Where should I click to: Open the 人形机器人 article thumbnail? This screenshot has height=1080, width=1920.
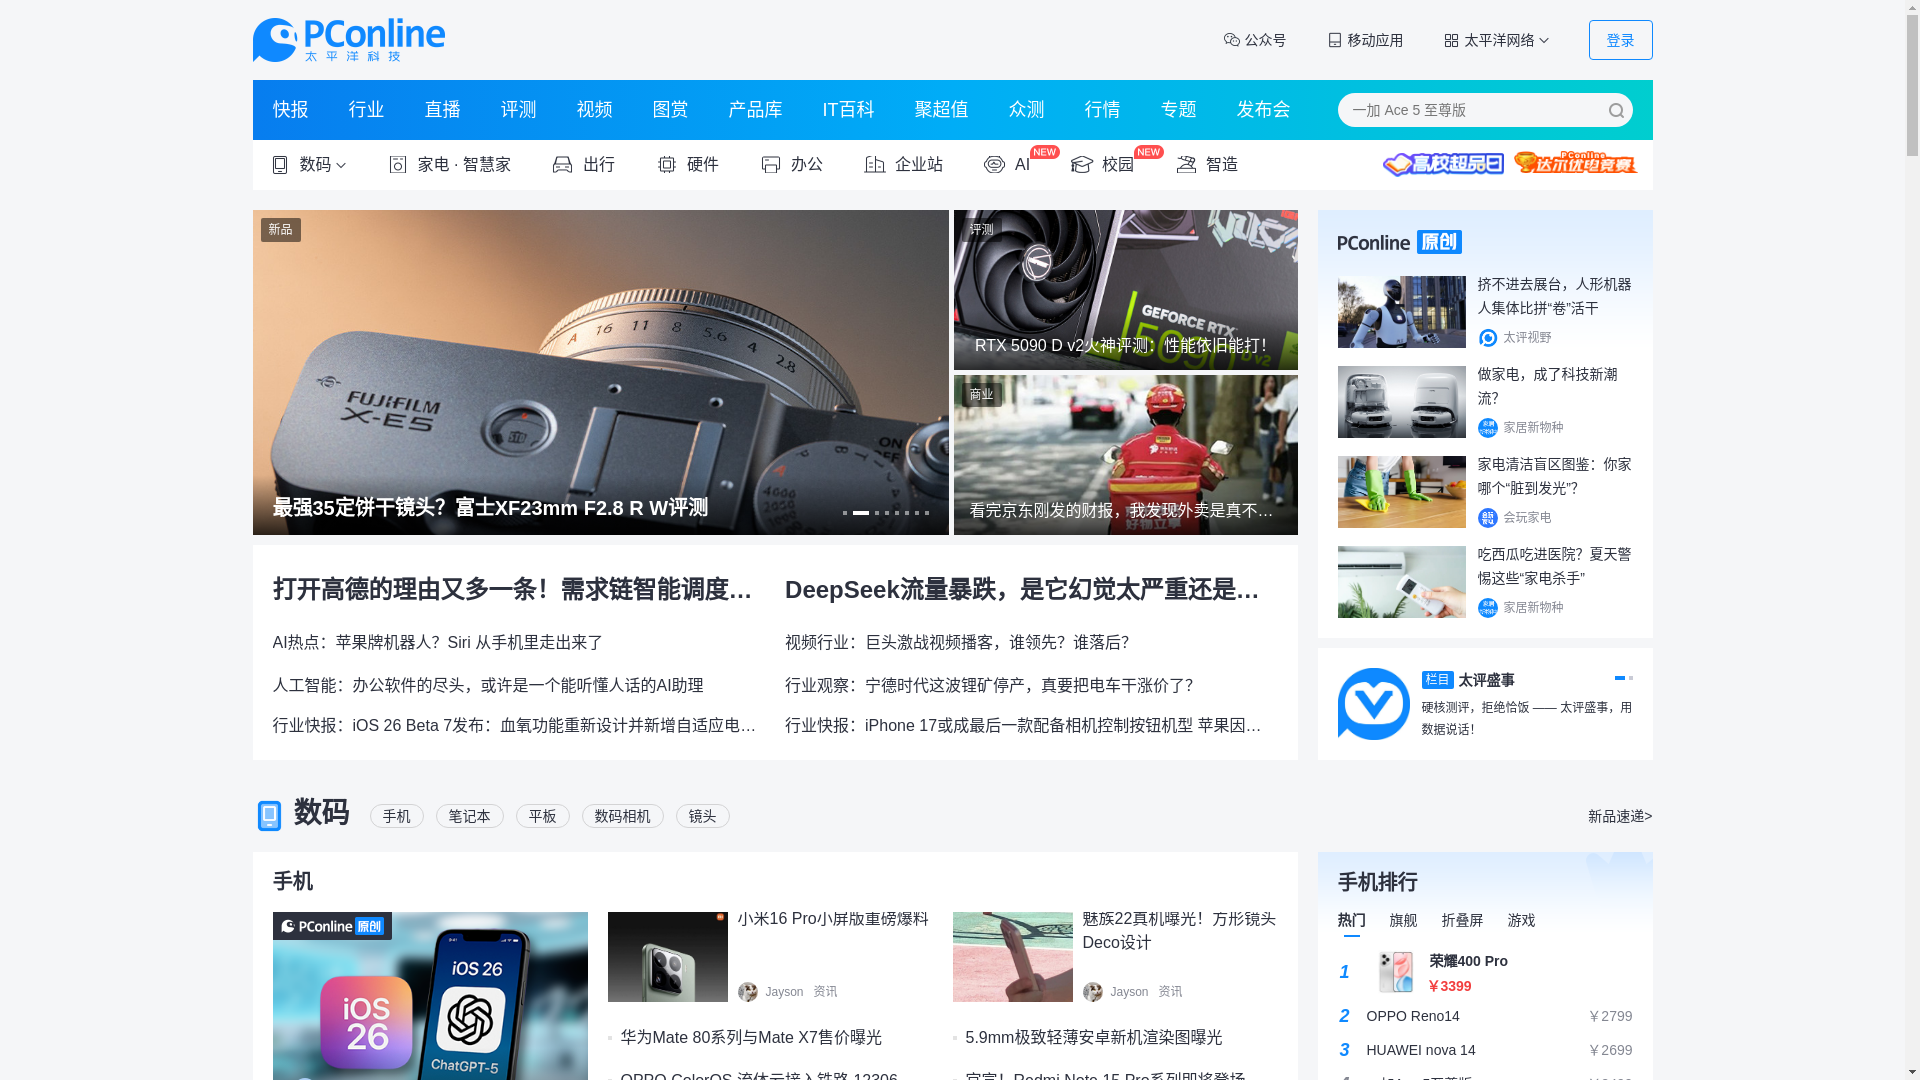click(1401, 312)
